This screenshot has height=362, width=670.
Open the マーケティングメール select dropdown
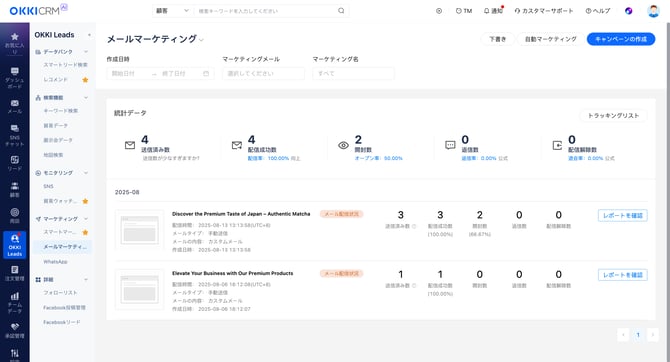point(263,74)
